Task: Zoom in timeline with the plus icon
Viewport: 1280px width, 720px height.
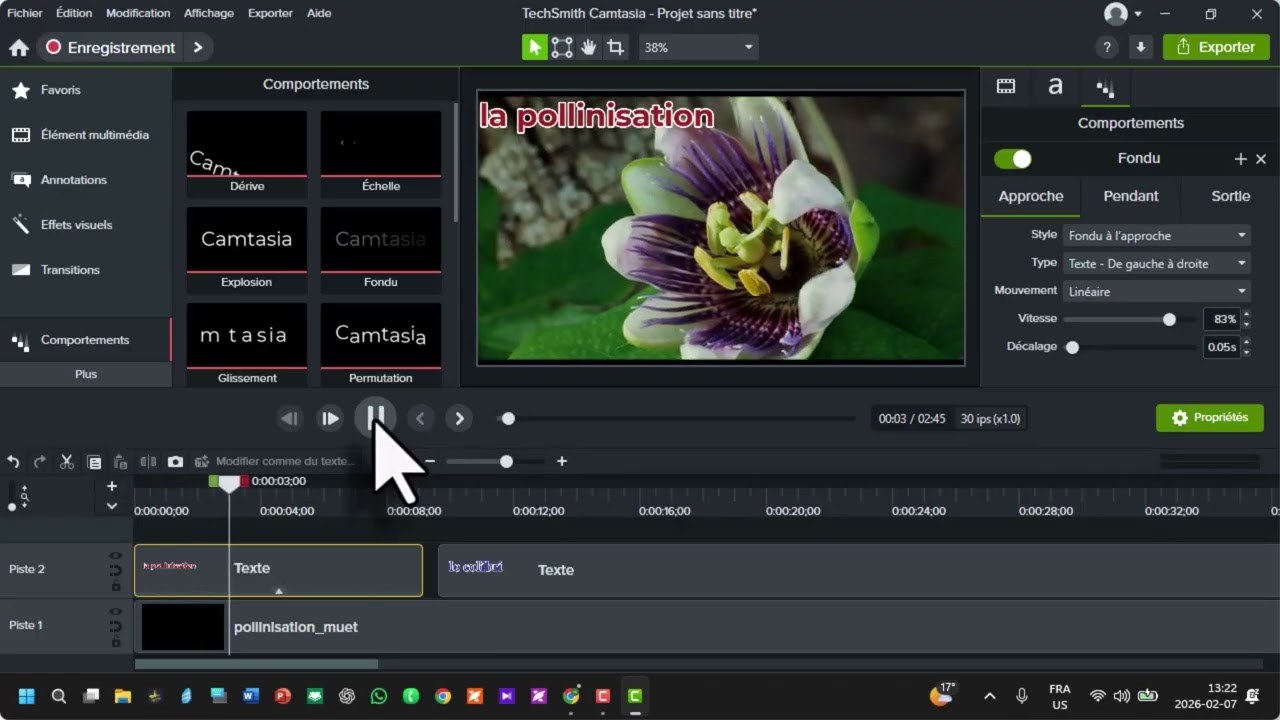Action: coord(562,461)
